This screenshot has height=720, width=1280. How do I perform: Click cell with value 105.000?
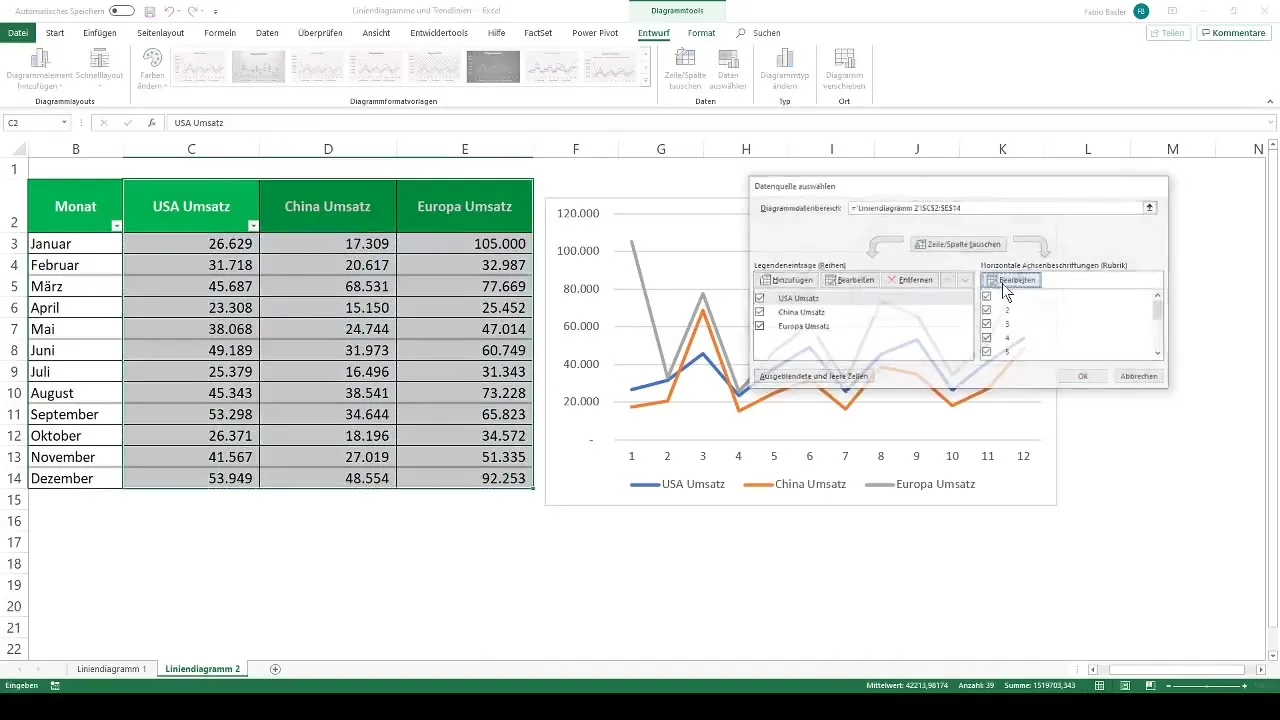464,244
